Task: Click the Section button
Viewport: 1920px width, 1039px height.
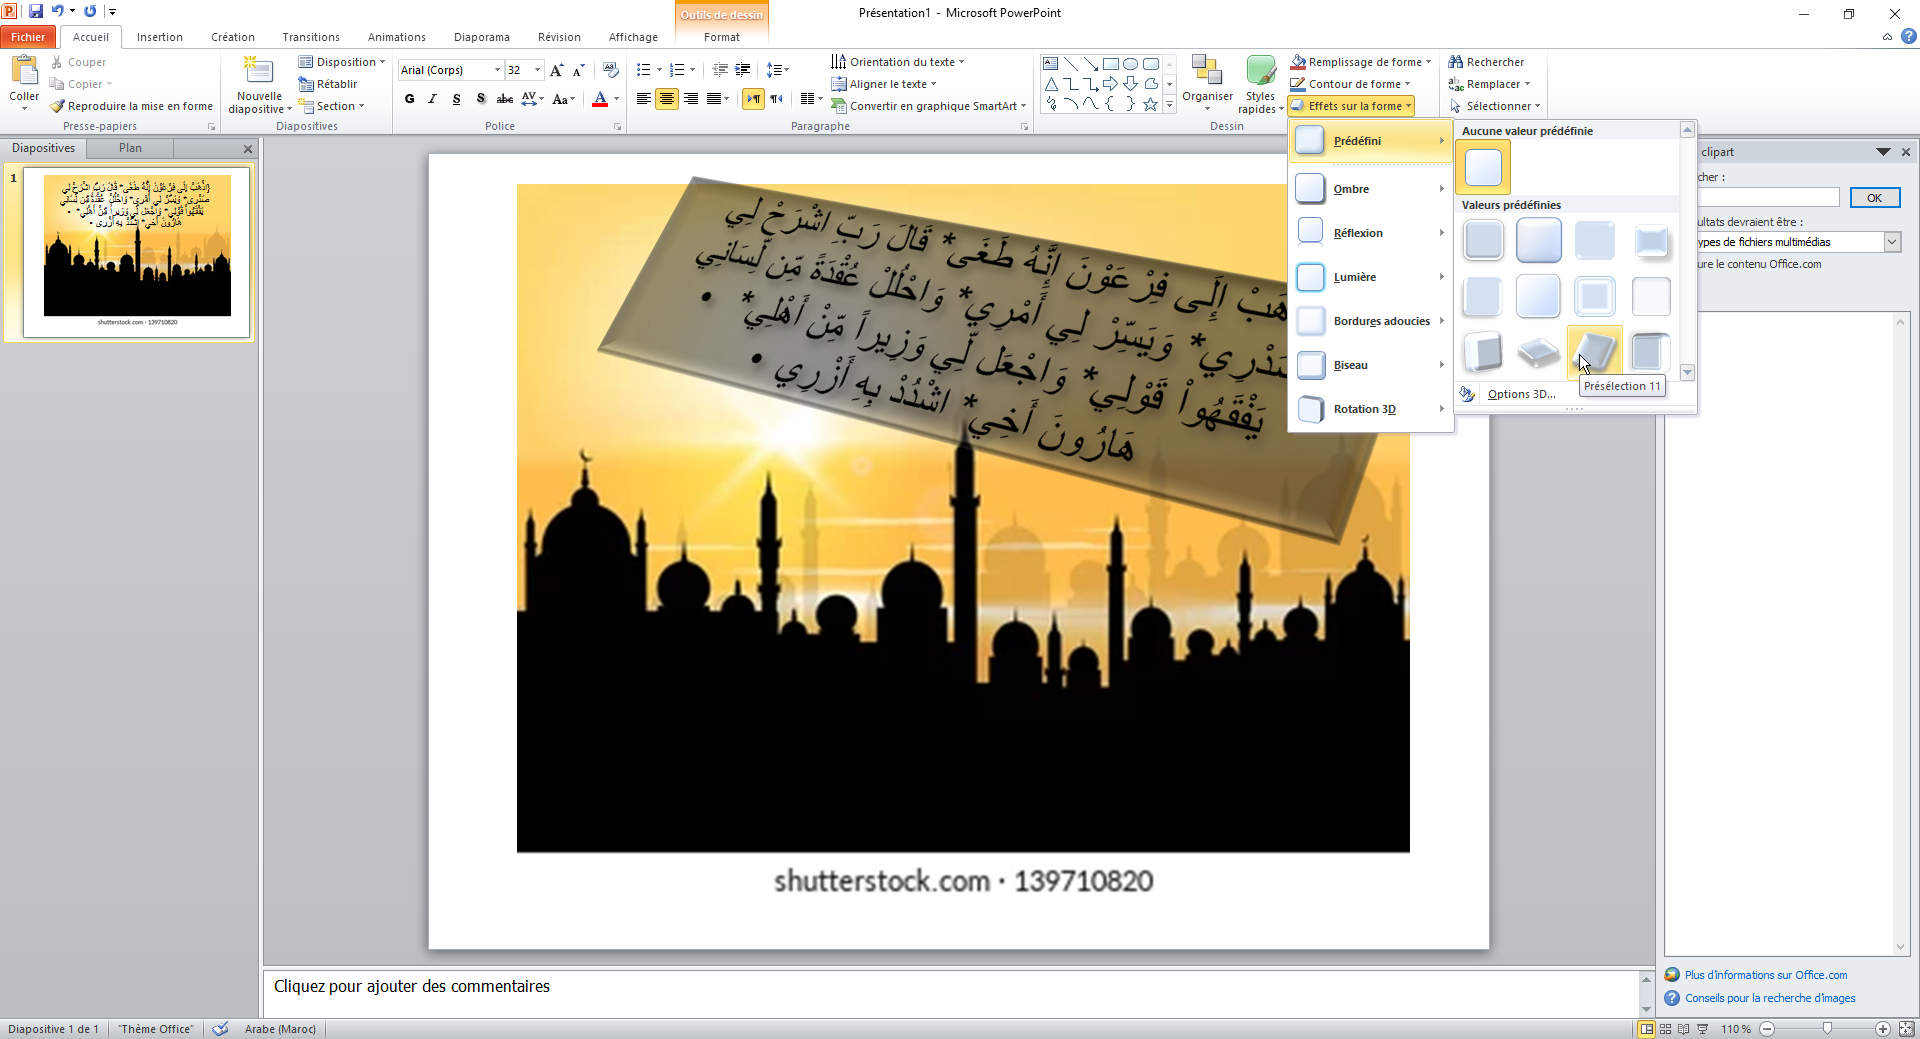Action: pyautogui.click(x=332, y=106)
